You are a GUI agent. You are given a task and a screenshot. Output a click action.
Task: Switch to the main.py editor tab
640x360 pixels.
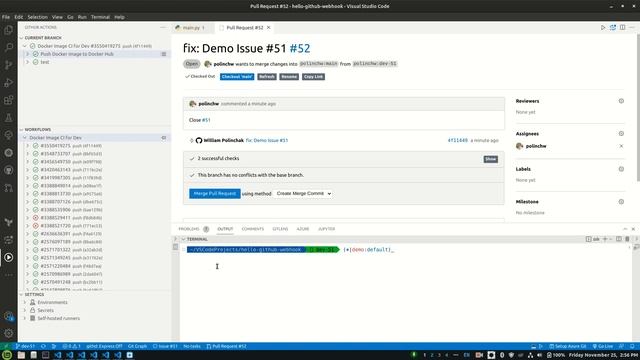tap(191, 28)
